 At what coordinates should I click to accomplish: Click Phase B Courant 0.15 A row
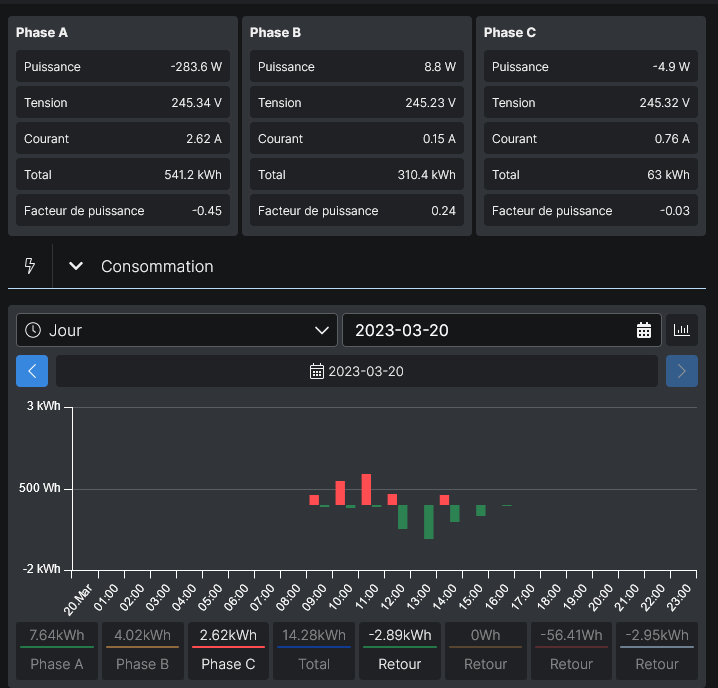click(357, 138)
